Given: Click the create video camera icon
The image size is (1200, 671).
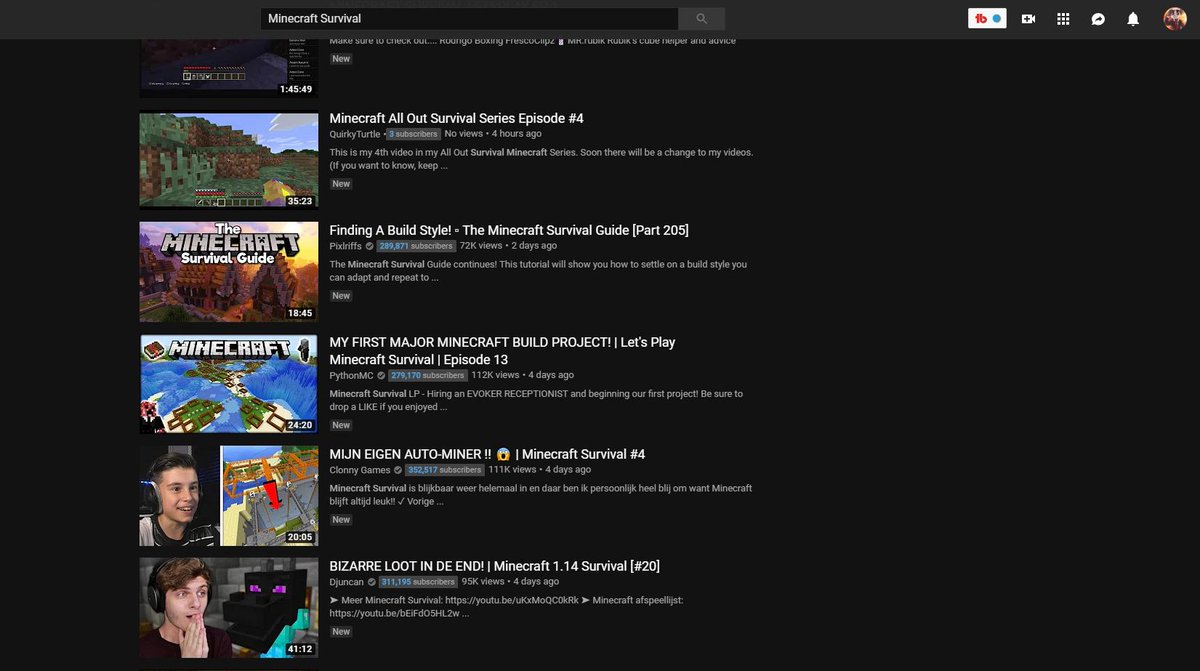Looking at the screenshot, I should click(x=1028, y=19).
